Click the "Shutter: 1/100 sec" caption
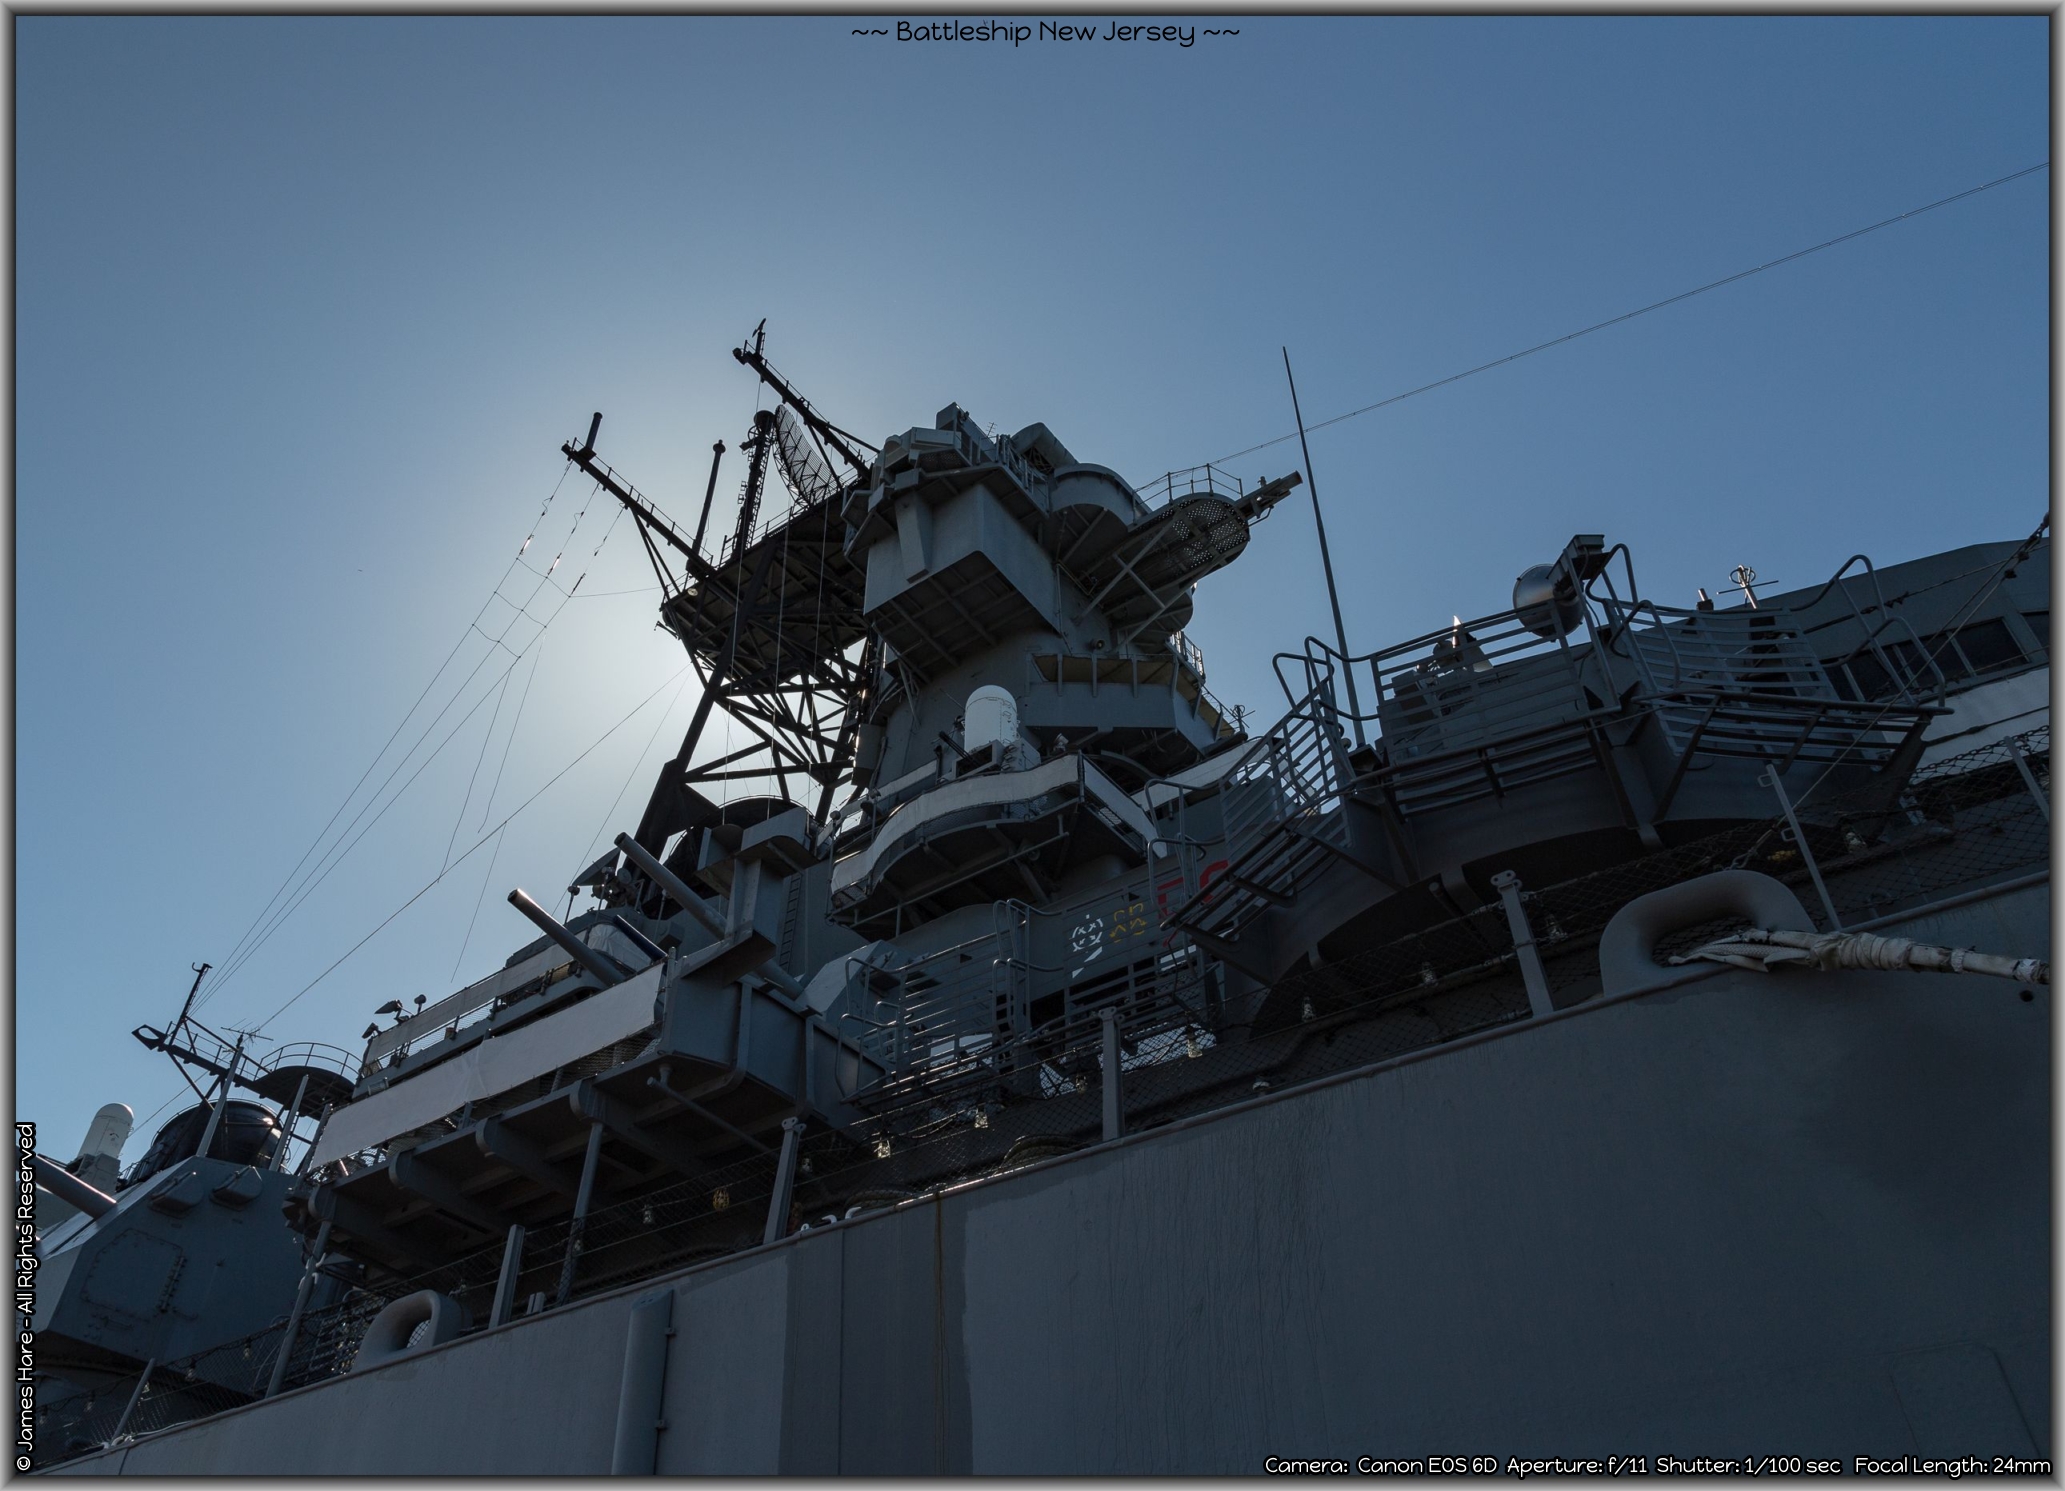Screen dimensions: 2065x1491 (x=1749, y=1466)
